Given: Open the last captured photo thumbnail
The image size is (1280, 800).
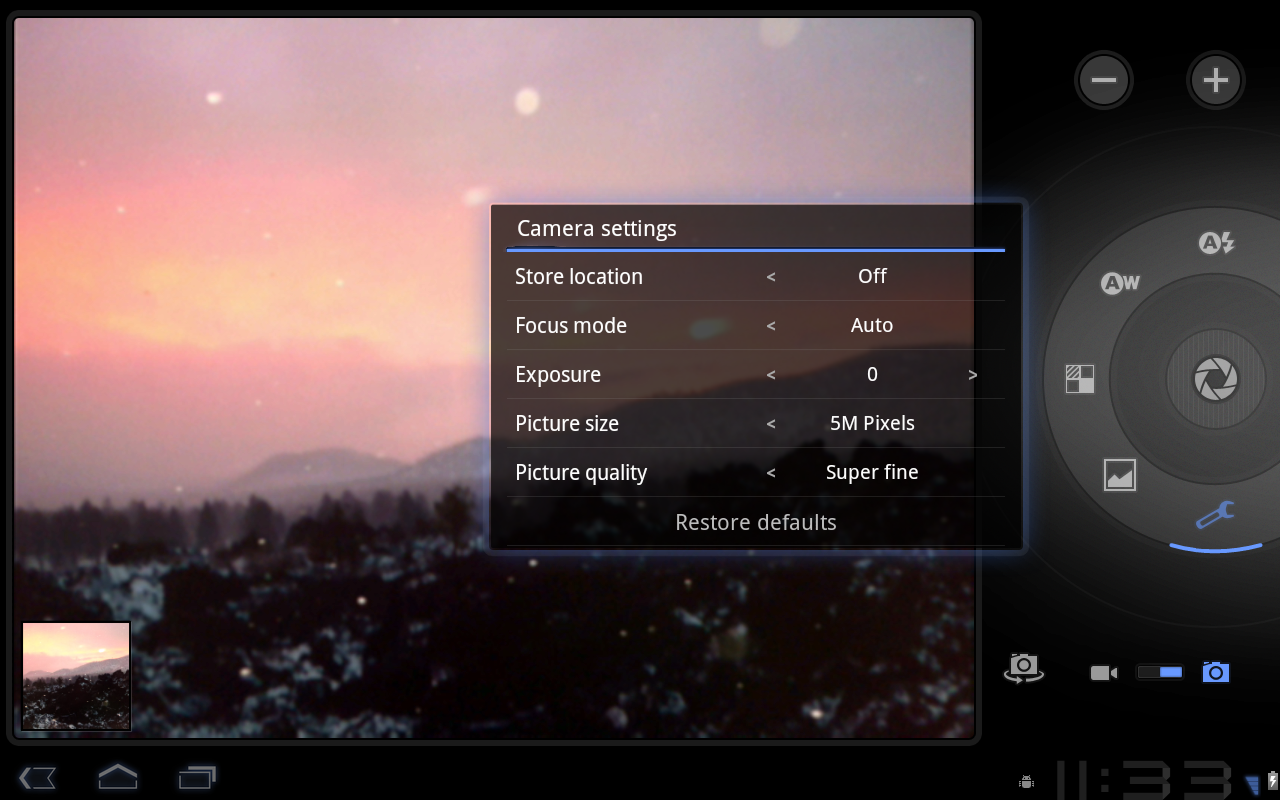Looking at the screenshot, I should pyautogui.click(x=76, y=675).
